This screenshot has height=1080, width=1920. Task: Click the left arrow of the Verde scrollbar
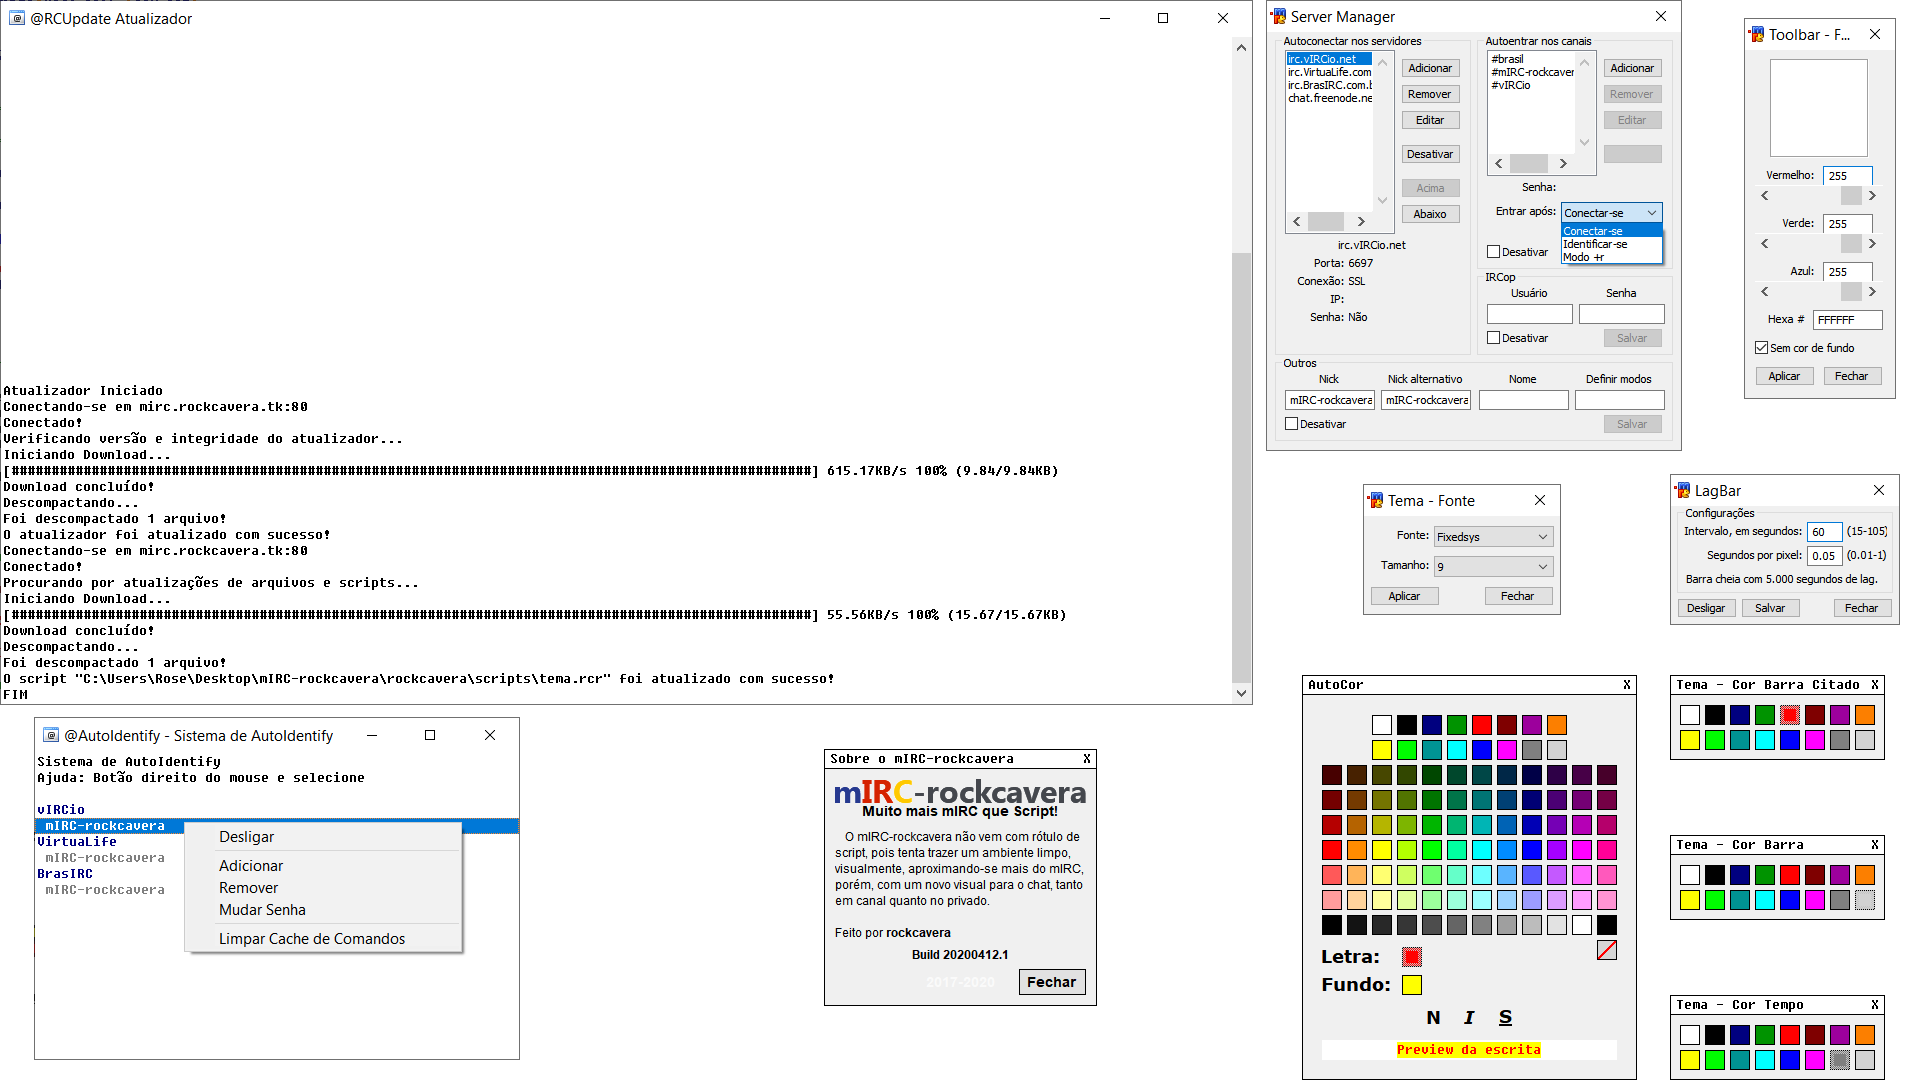[1765, 244]
